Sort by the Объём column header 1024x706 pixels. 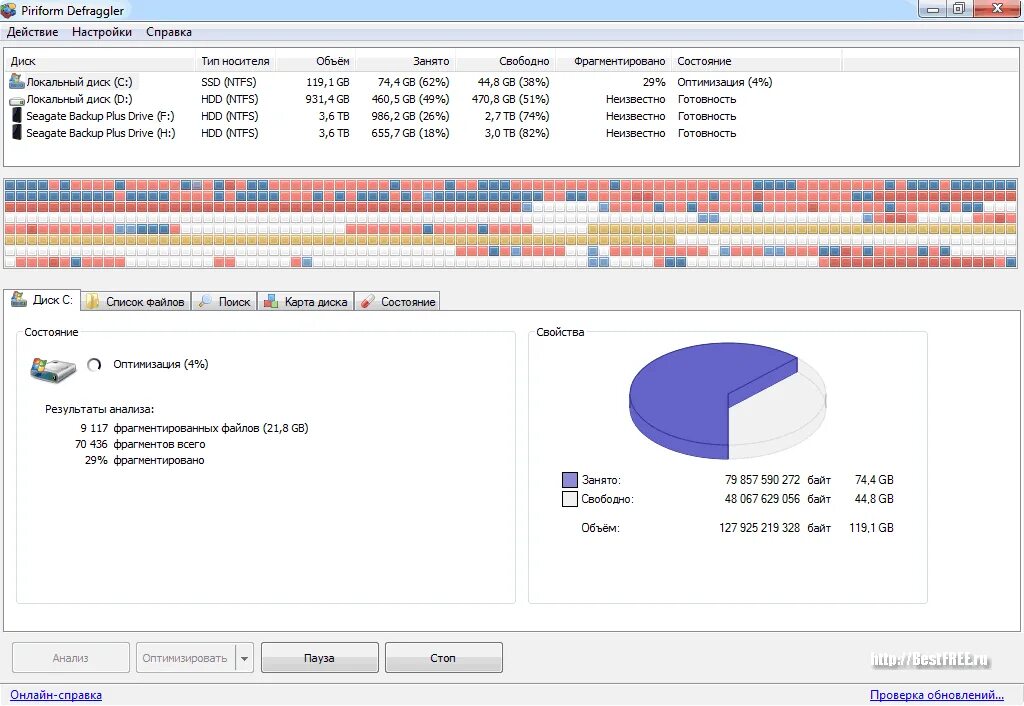pyautogui.click(x=316, y=61)
